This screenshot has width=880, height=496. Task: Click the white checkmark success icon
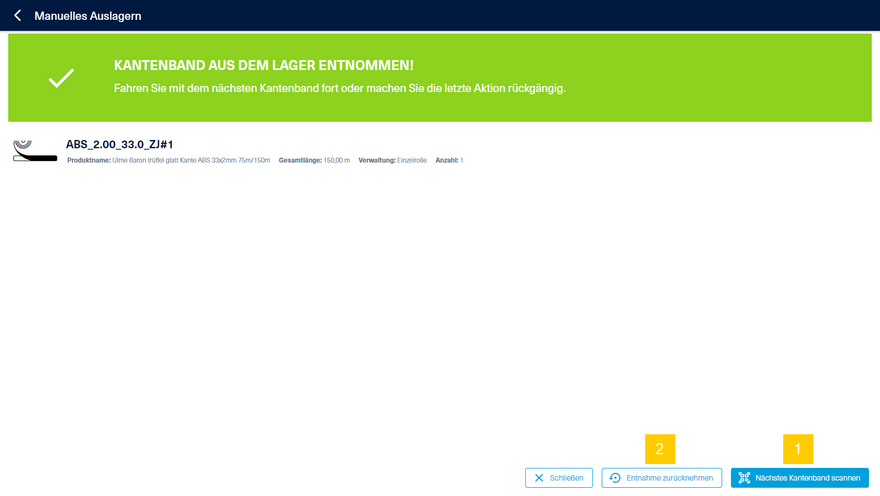[x=61, y=78]
